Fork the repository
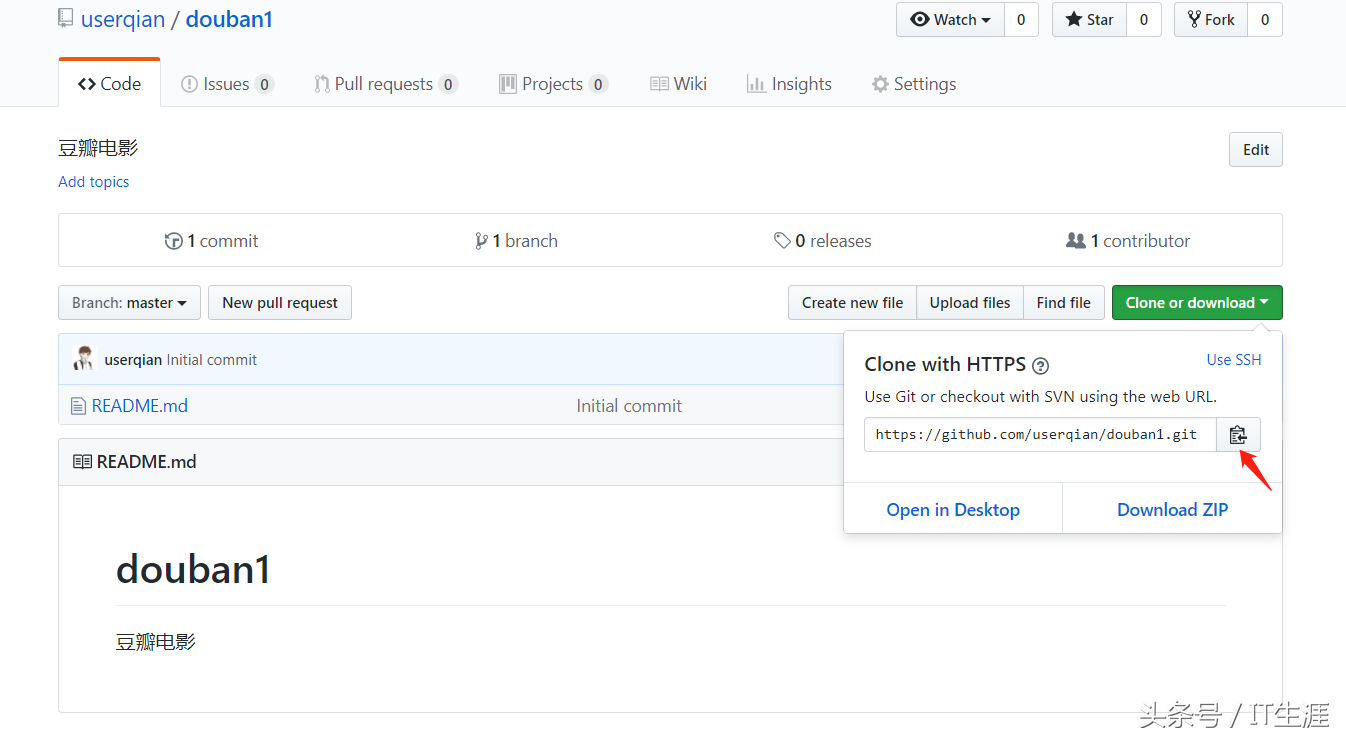Screen dimensions: 1346x739 (x=1211, y=20)
